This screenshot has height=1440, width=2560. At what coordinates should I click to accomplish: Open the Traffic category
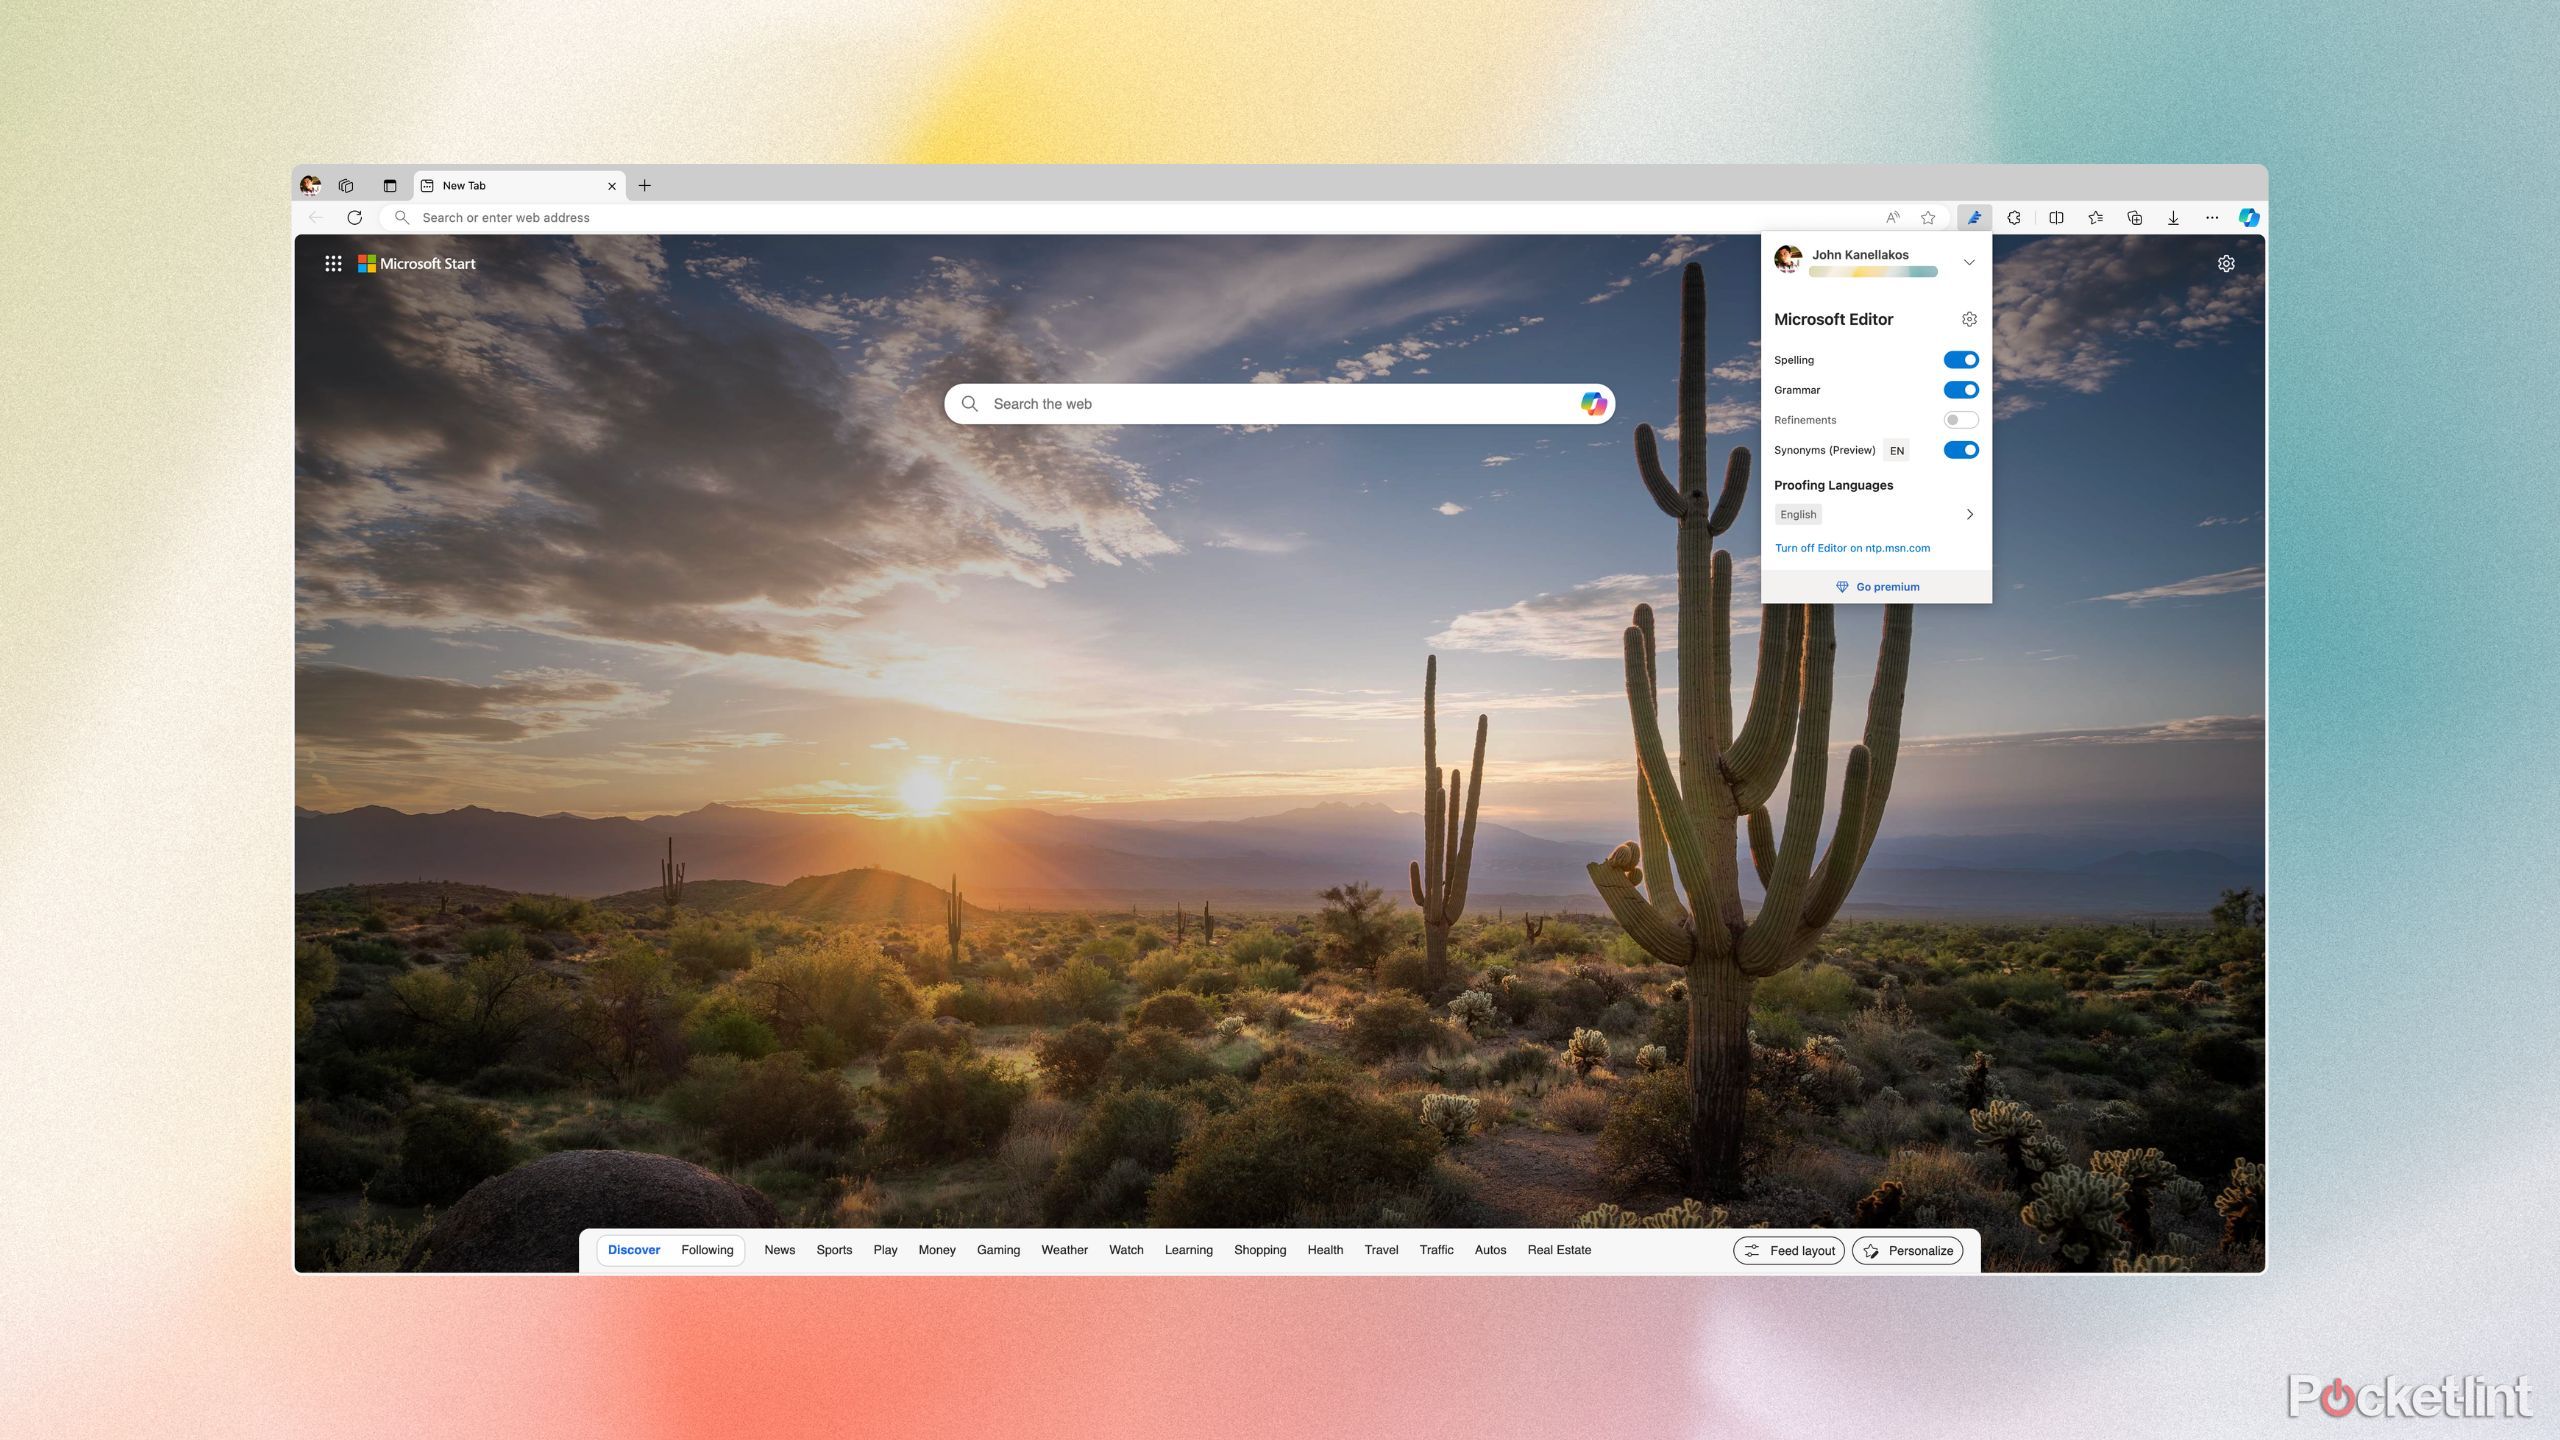pyautogui.click(x=1436, y=1250)
